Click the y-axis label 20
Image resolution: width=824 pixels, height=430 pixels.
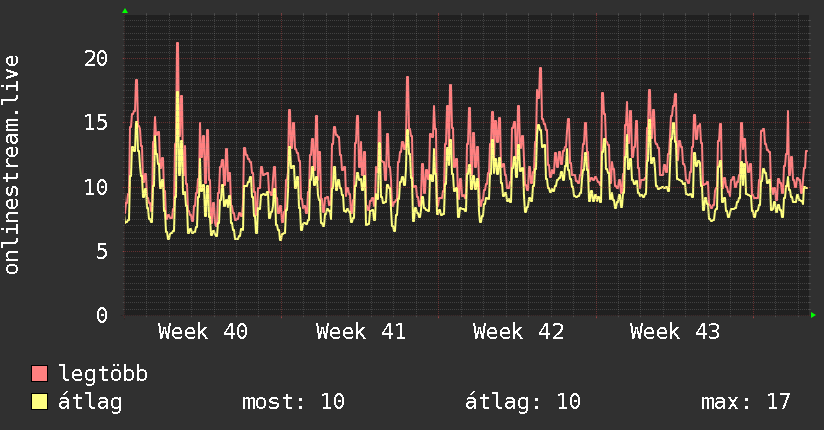click(96, 58)
